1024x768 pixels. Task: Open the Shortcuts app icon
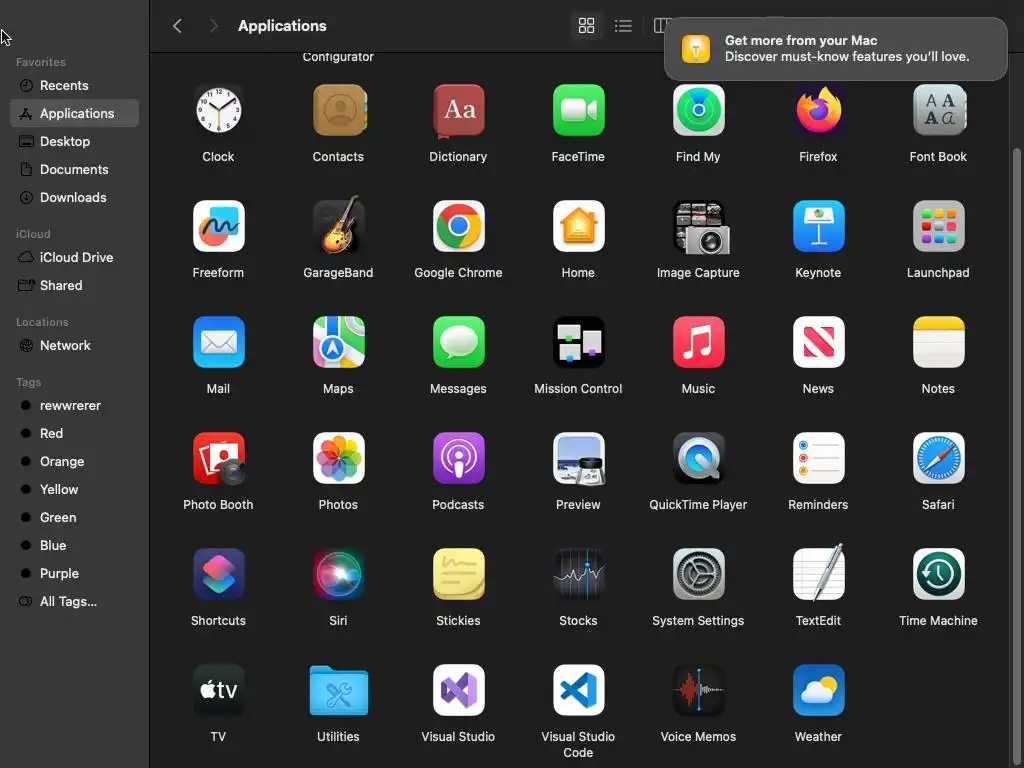pos(218,574)
